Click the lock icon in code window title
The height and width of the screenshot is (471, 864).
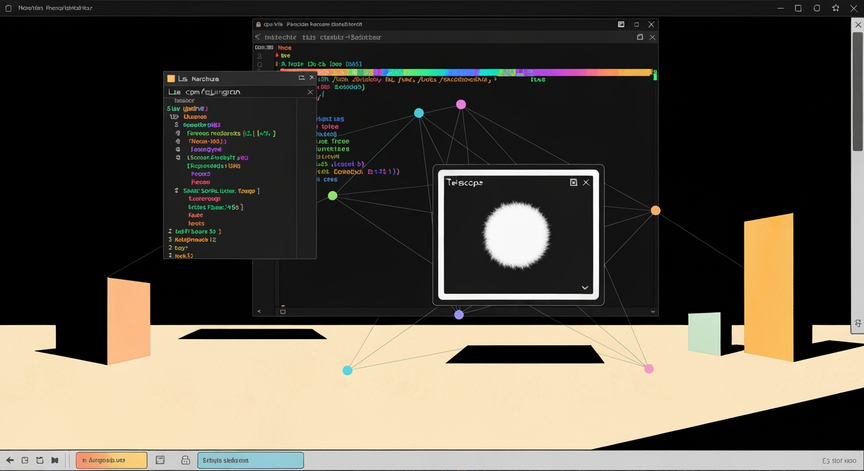pos(258,24)
